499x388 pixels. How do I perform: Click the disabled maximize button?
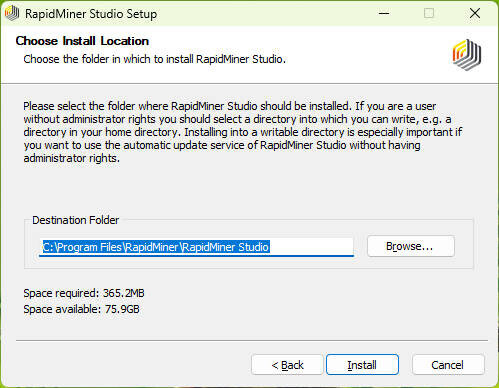(x=429, y=13)
